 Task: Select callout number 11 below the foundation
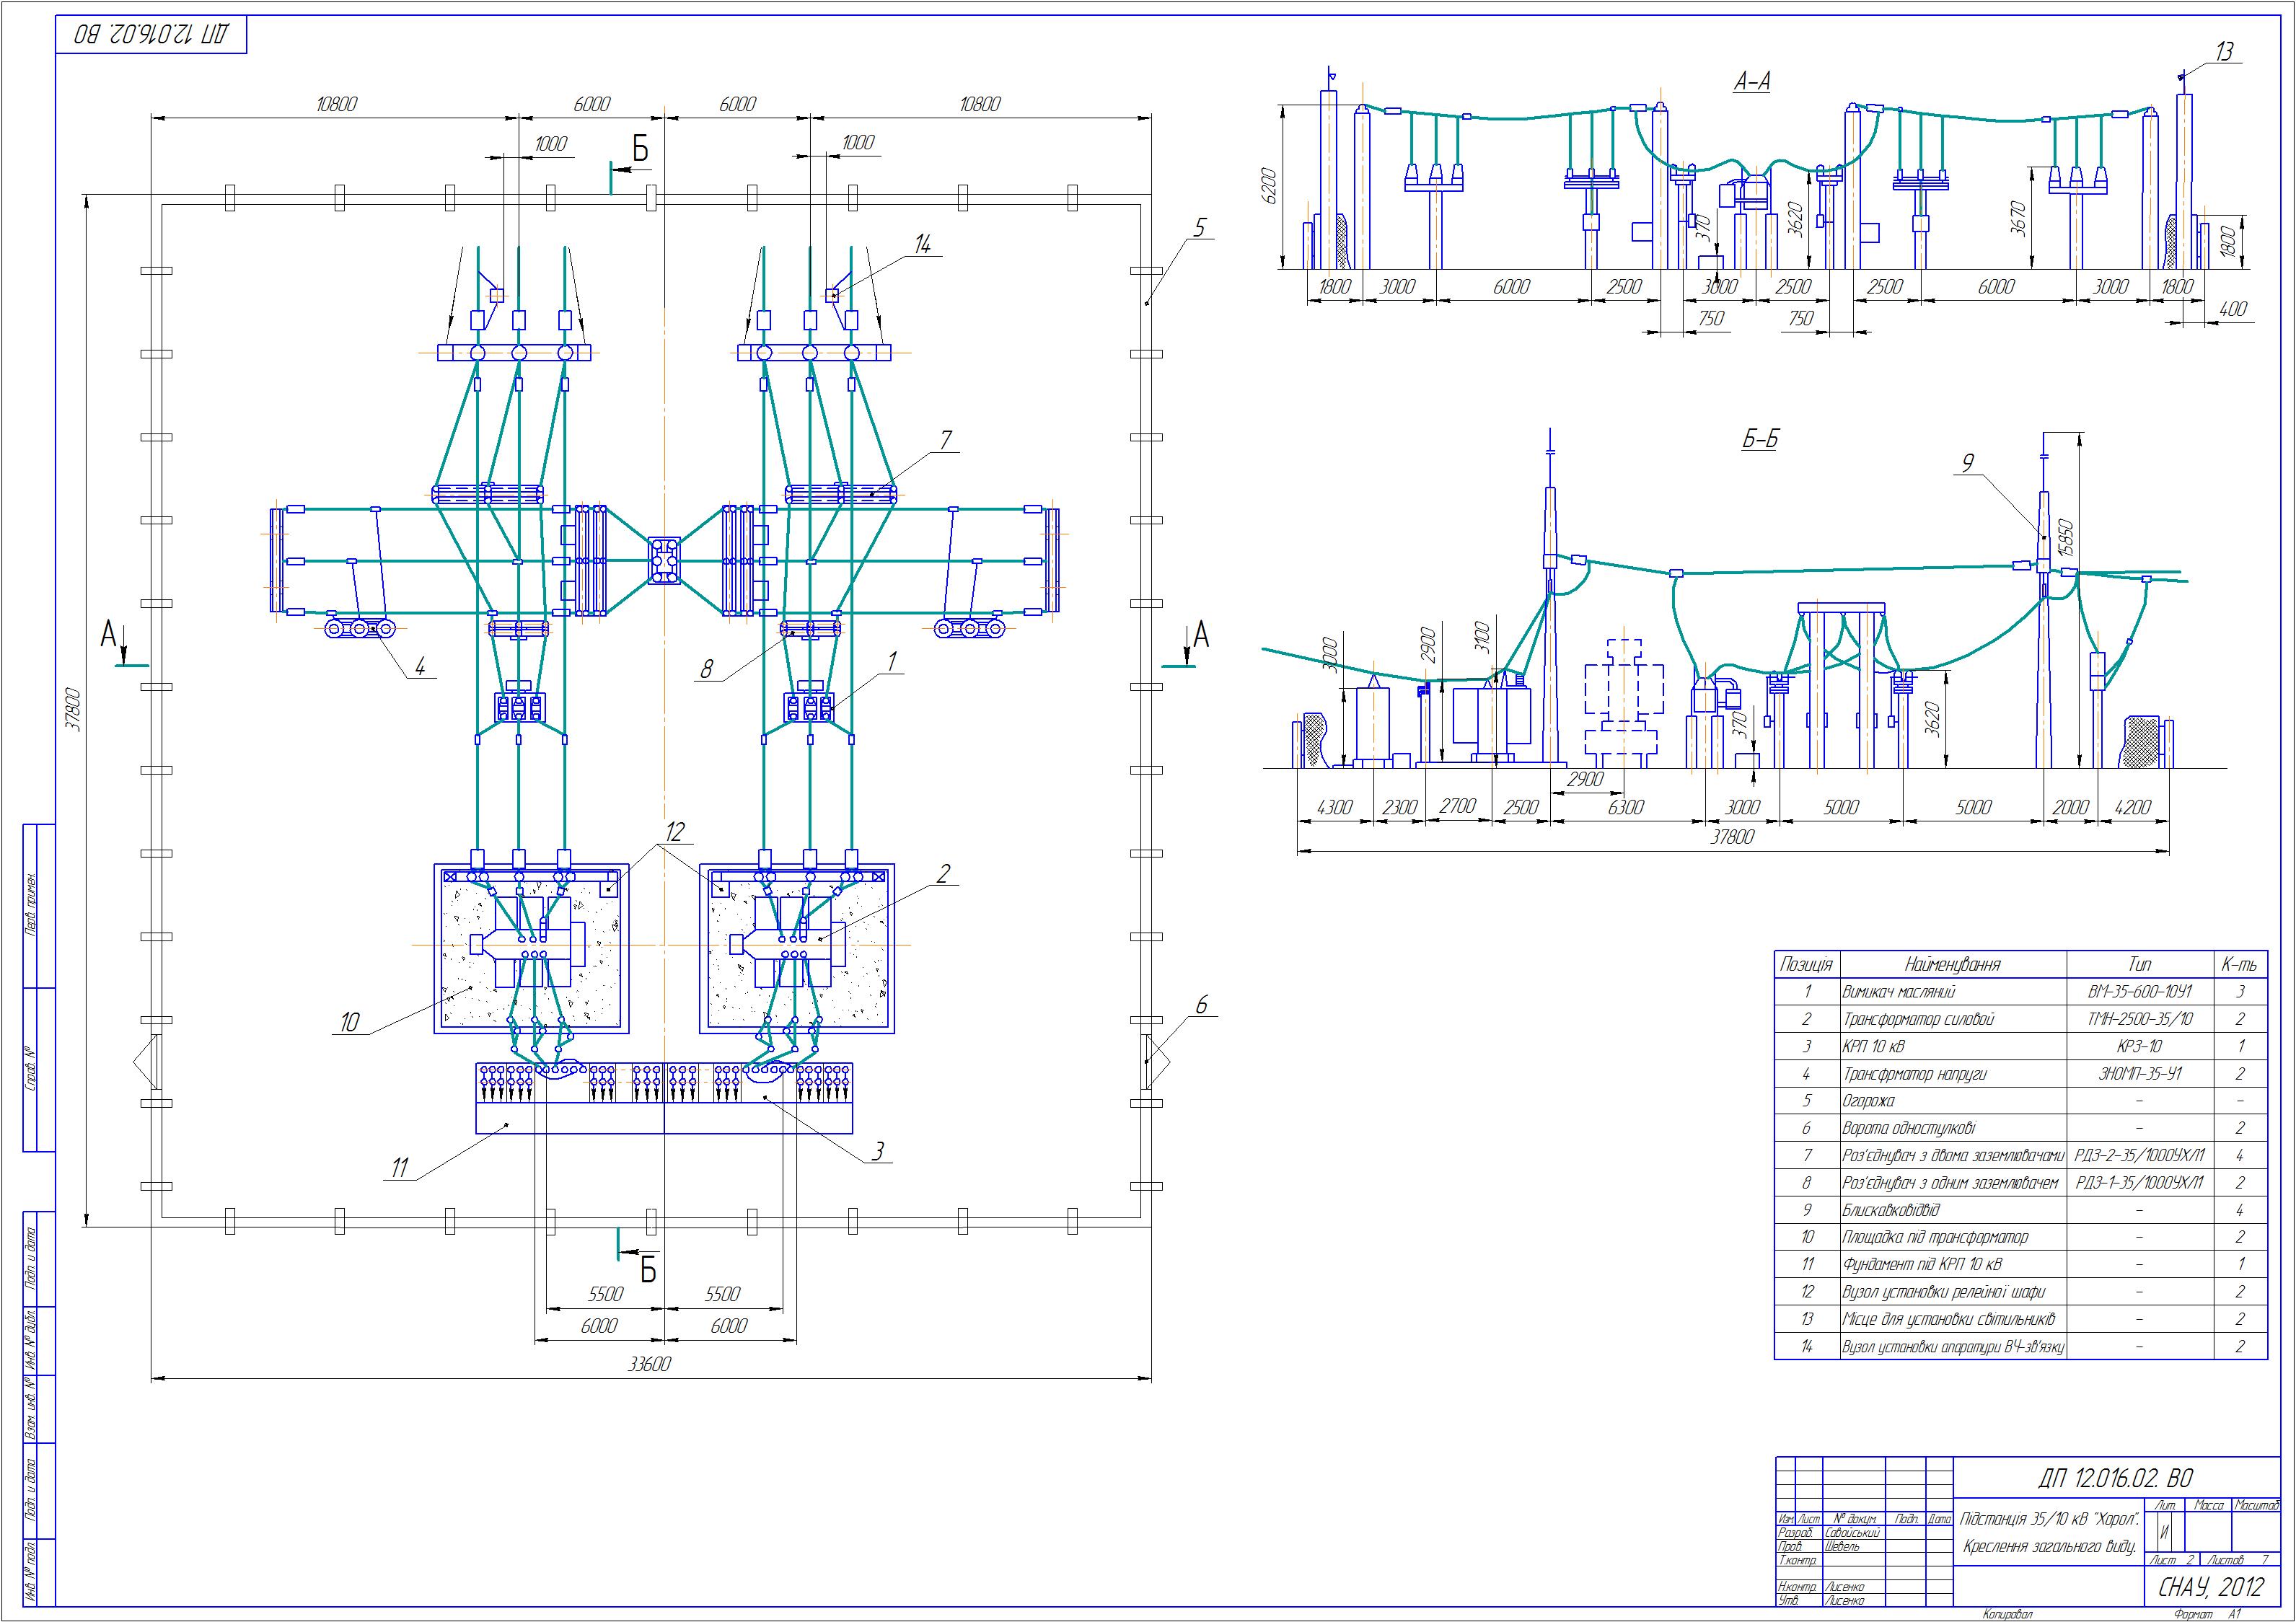(400, 1168)
